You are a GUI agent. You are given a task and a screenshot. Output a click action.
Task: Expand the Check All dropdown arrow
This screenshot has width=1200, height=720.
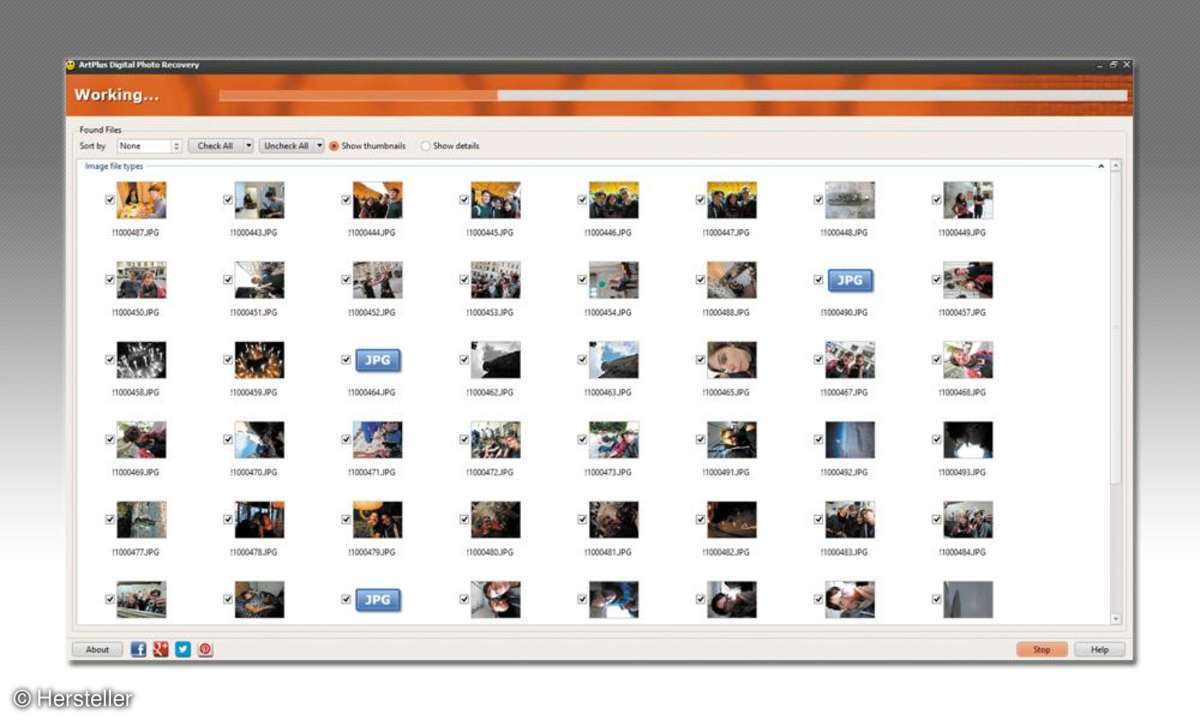249,146
